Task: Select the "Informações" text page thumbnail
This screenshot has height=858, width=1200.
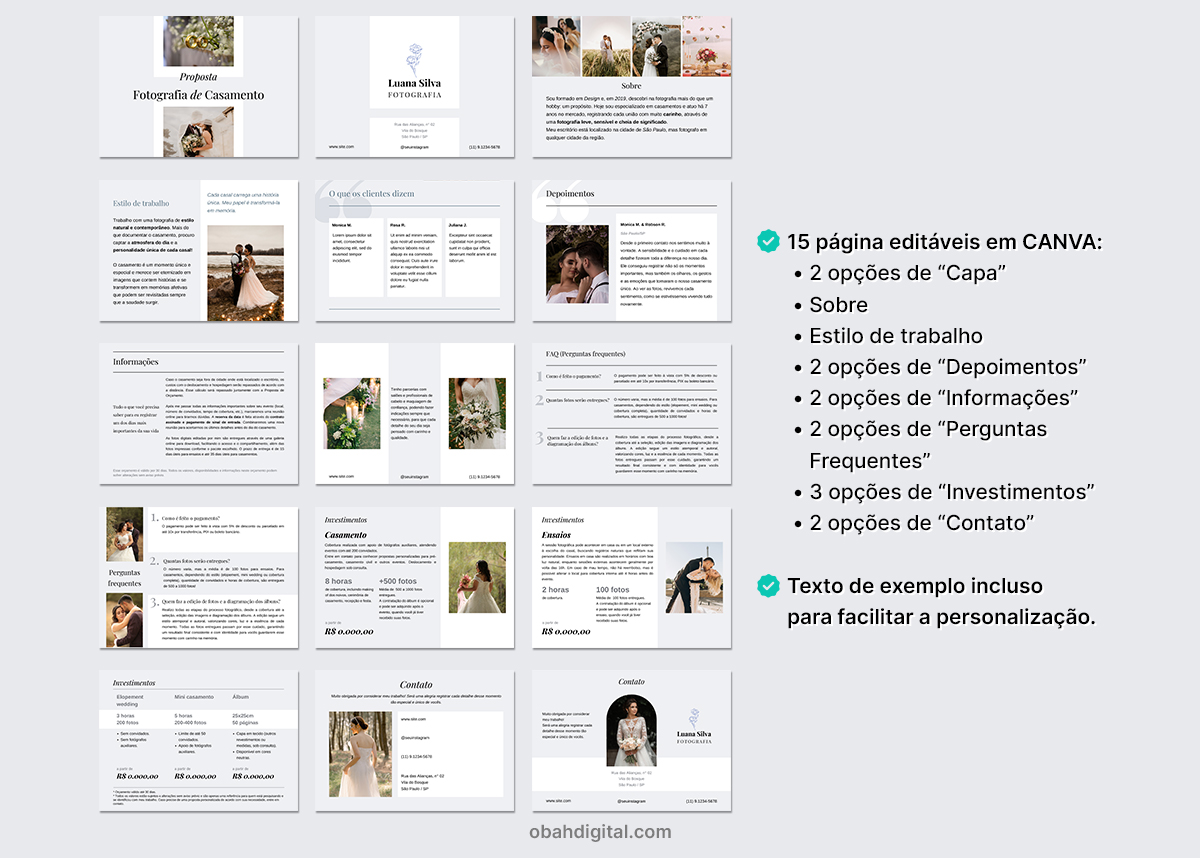Action: (198, 414)
